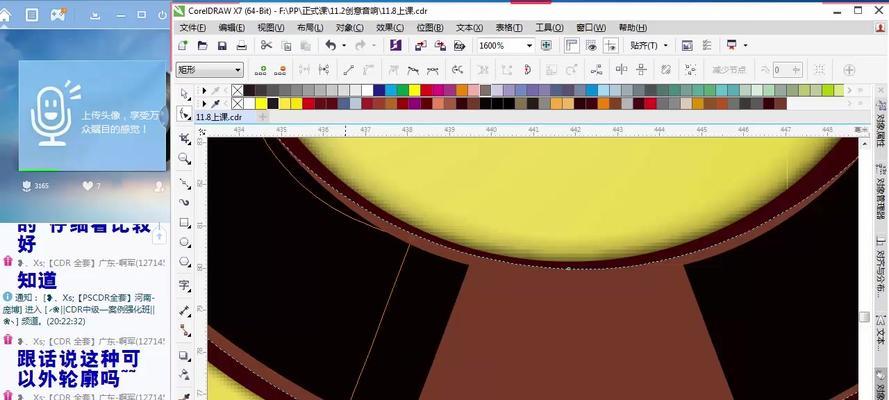Screen dimensions: 889x400
Task: Open the 视图(V) menu
Action: (x=270, y=28)
